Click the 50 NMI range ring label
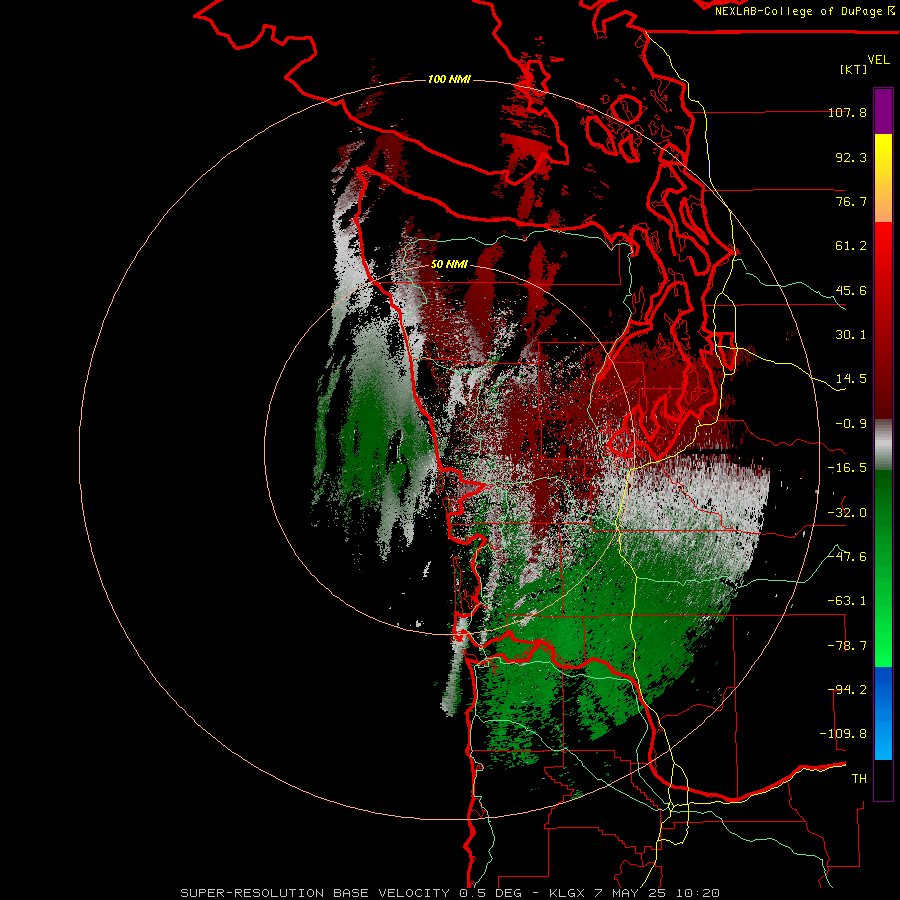 point(449,264)
